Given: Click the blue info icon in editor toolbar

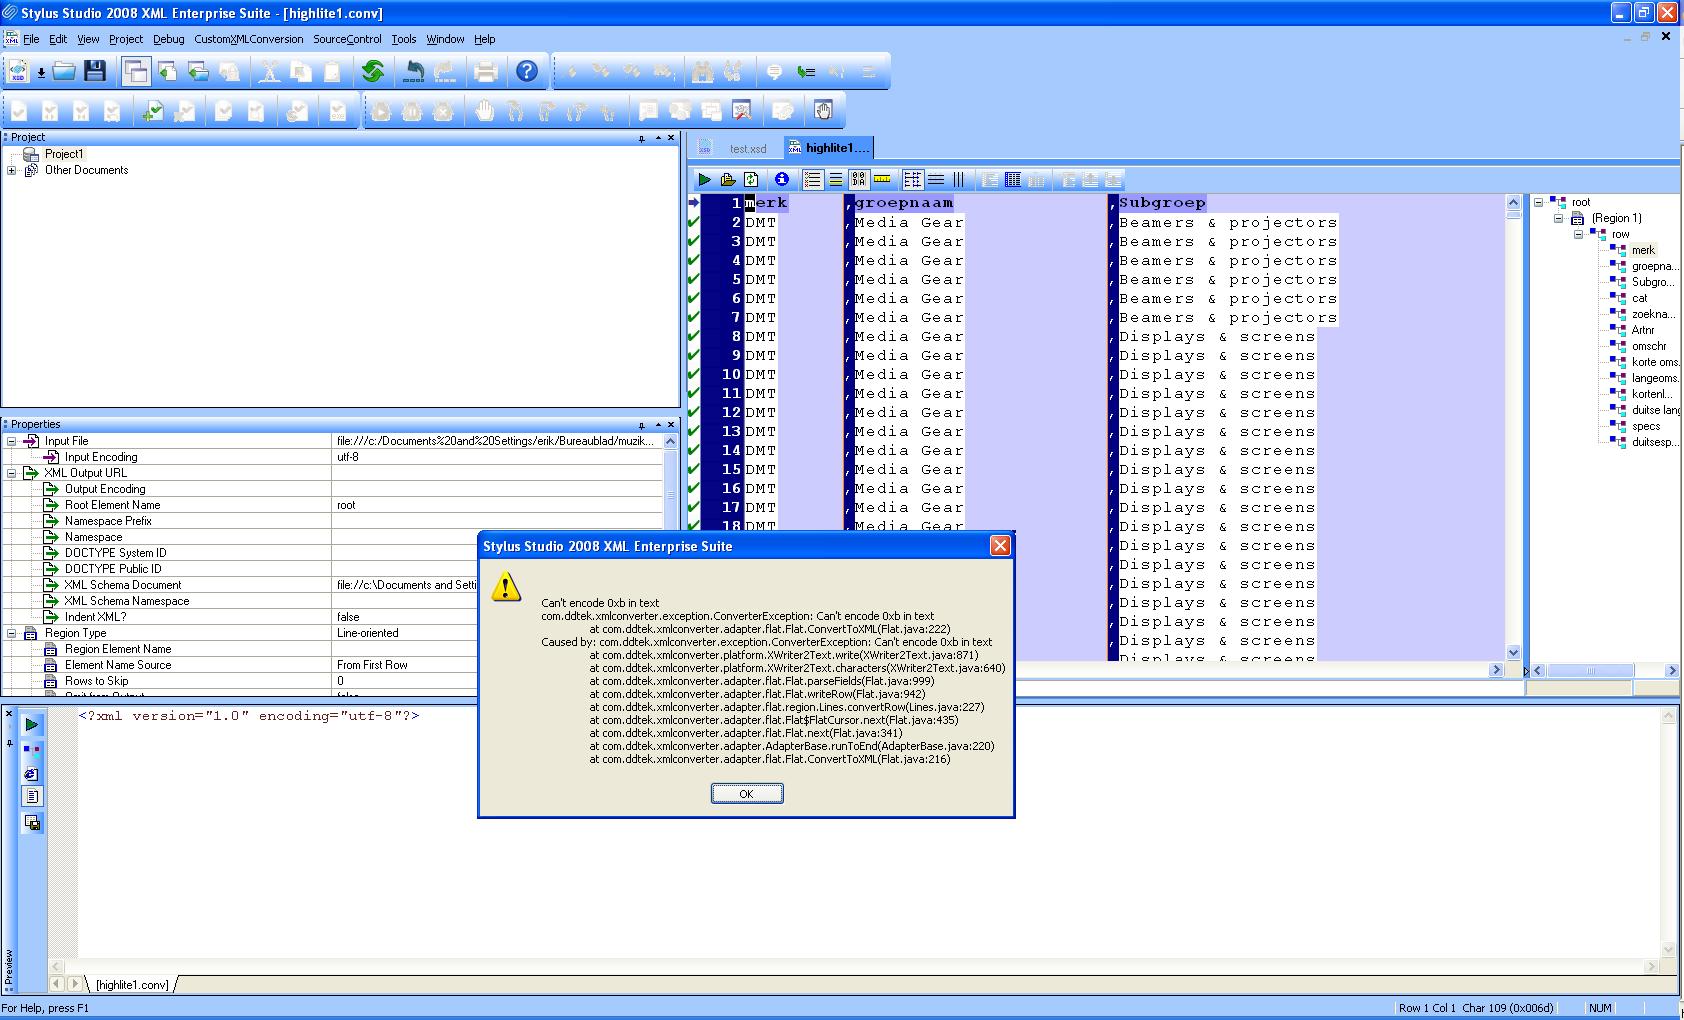Looking at the screenshot, I should pyautogui.click(x=782, y=180).
